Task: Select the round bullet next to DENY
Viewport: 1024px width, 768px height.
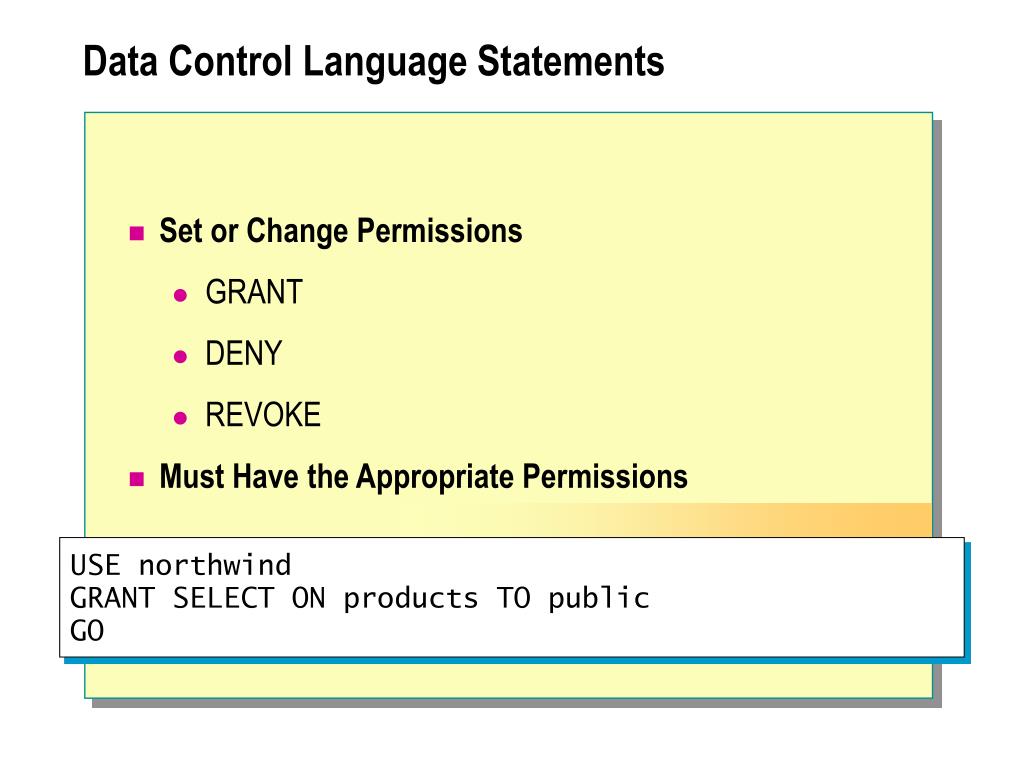Action: [x=181, y=357]
